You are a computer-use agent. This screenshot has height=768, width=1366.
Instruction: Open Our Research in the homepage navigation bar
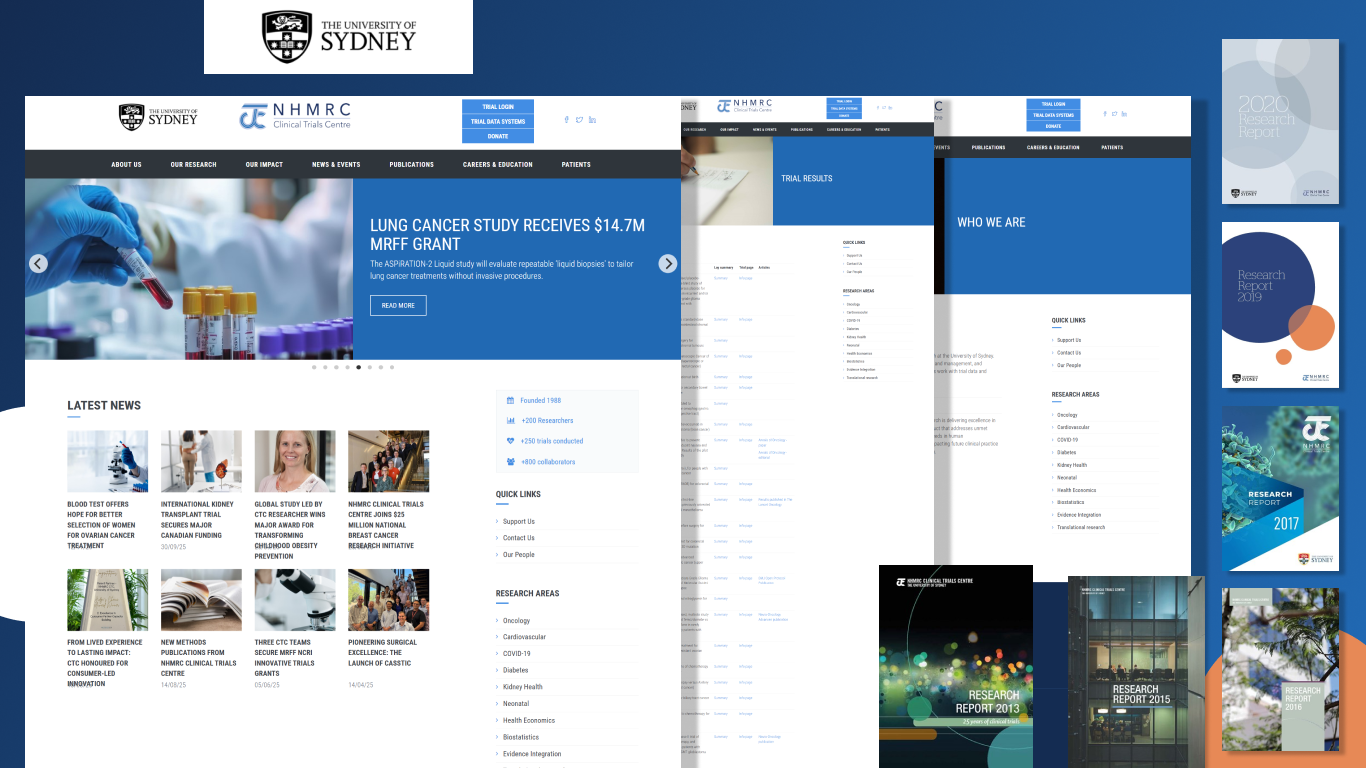(x=193, y=165)
